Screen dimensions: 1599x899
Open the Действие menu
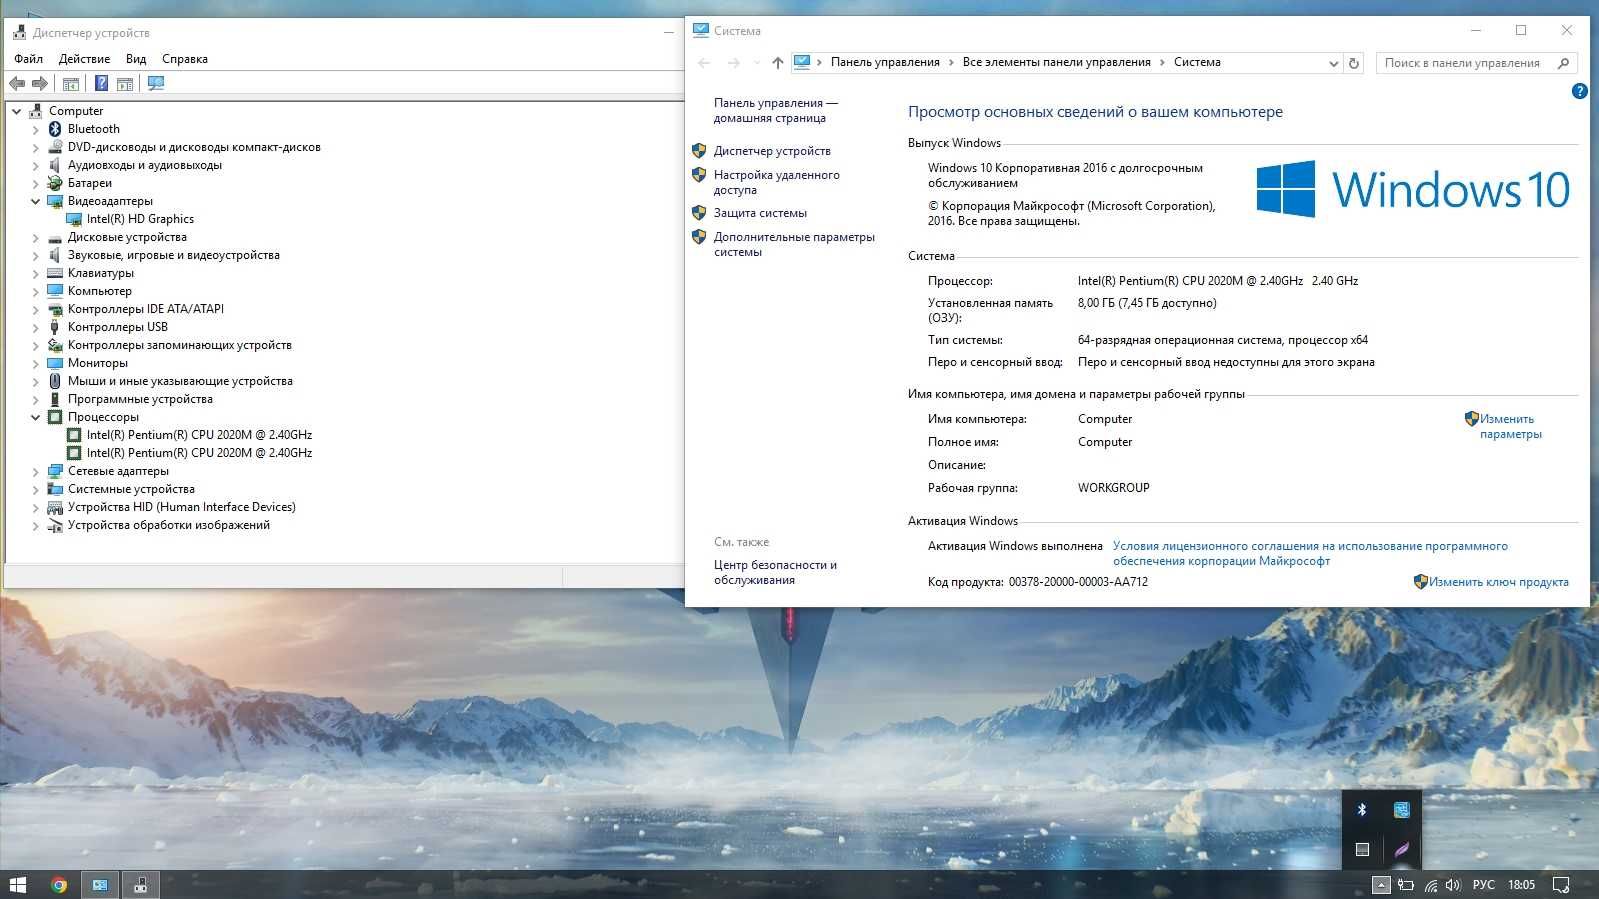[x=84, y=59]
